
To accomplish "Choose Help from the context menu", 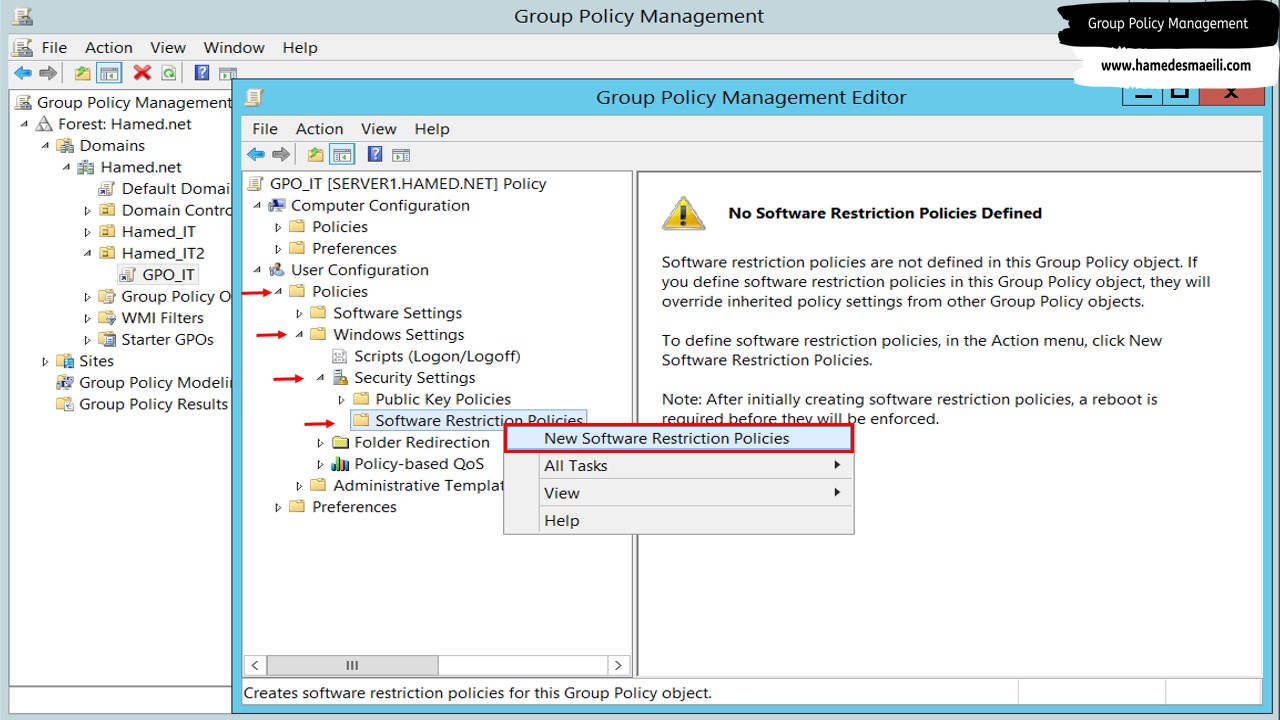I will pos(678,520).
